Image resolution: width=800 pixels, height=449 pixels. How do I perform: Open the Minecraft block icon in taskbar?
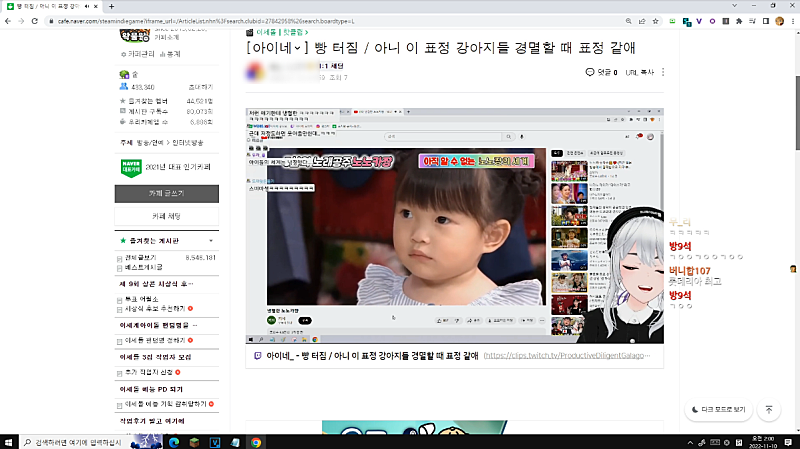[194, 442]
